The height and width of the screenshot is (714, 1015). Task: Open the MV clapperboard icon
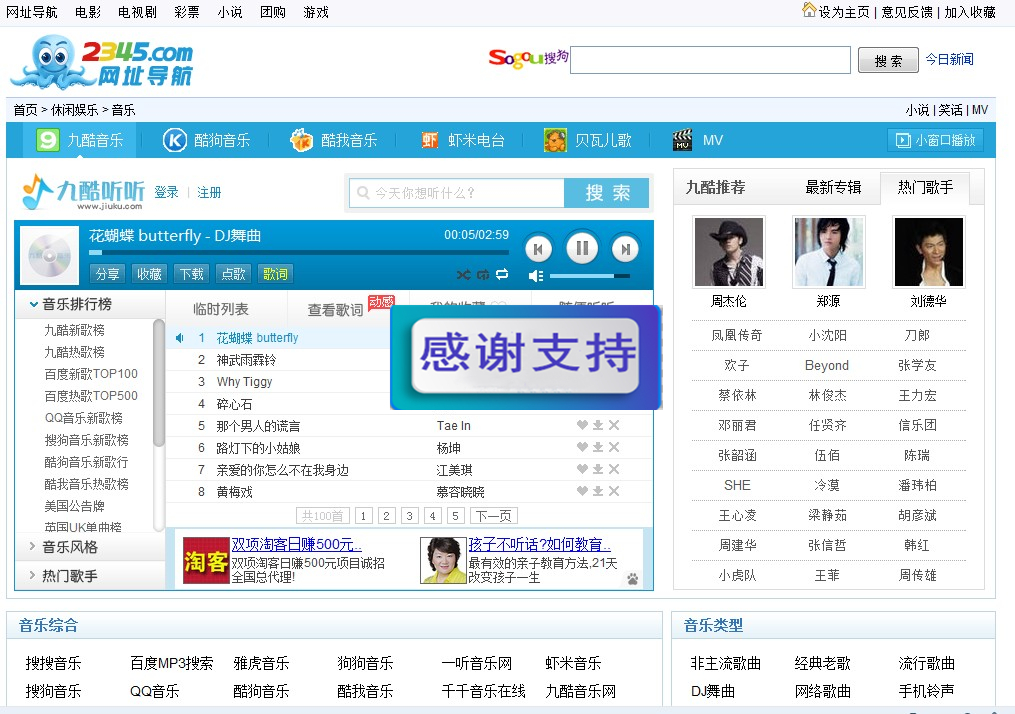[x=682, y=140]
